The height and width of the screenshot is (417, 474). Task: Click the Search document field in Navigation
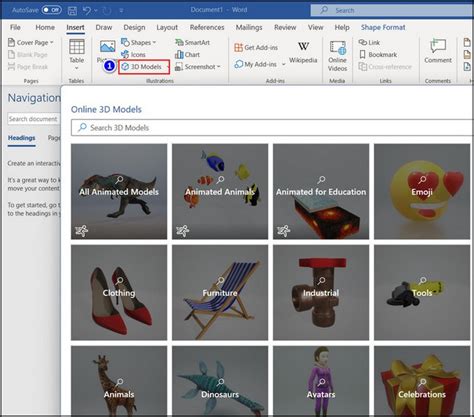click(33, 119)
